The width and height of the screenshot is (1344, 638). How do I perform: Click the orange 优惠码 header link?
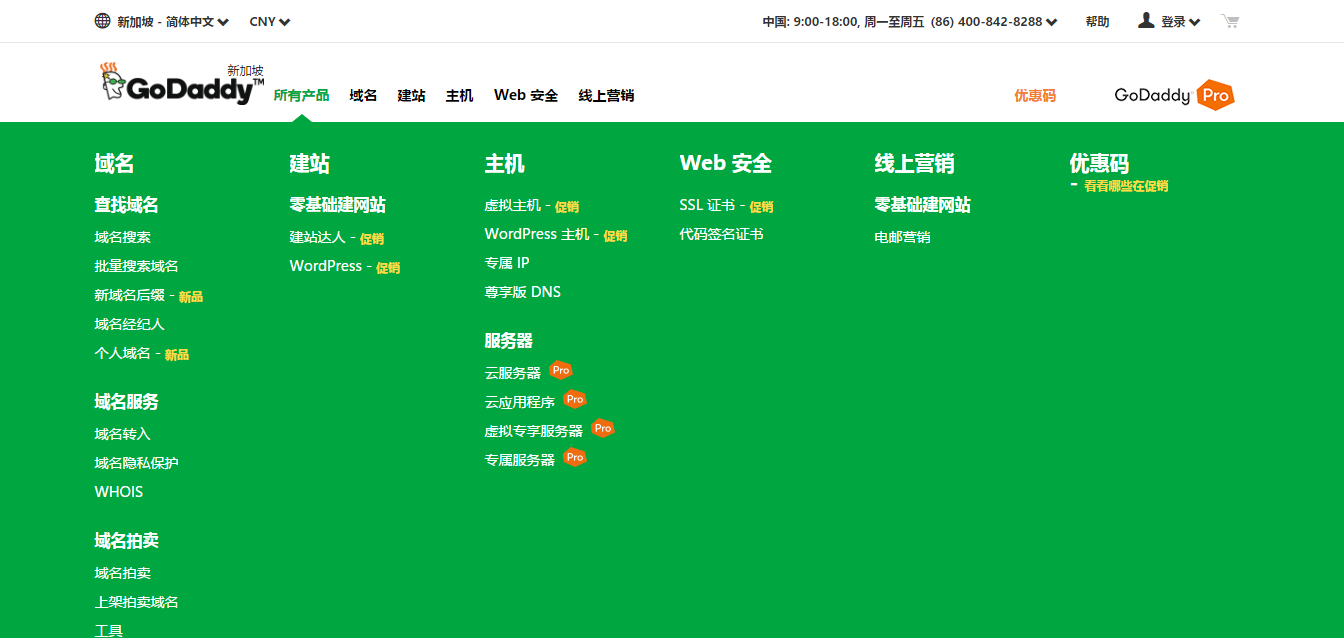click(x=1035, y=96)
